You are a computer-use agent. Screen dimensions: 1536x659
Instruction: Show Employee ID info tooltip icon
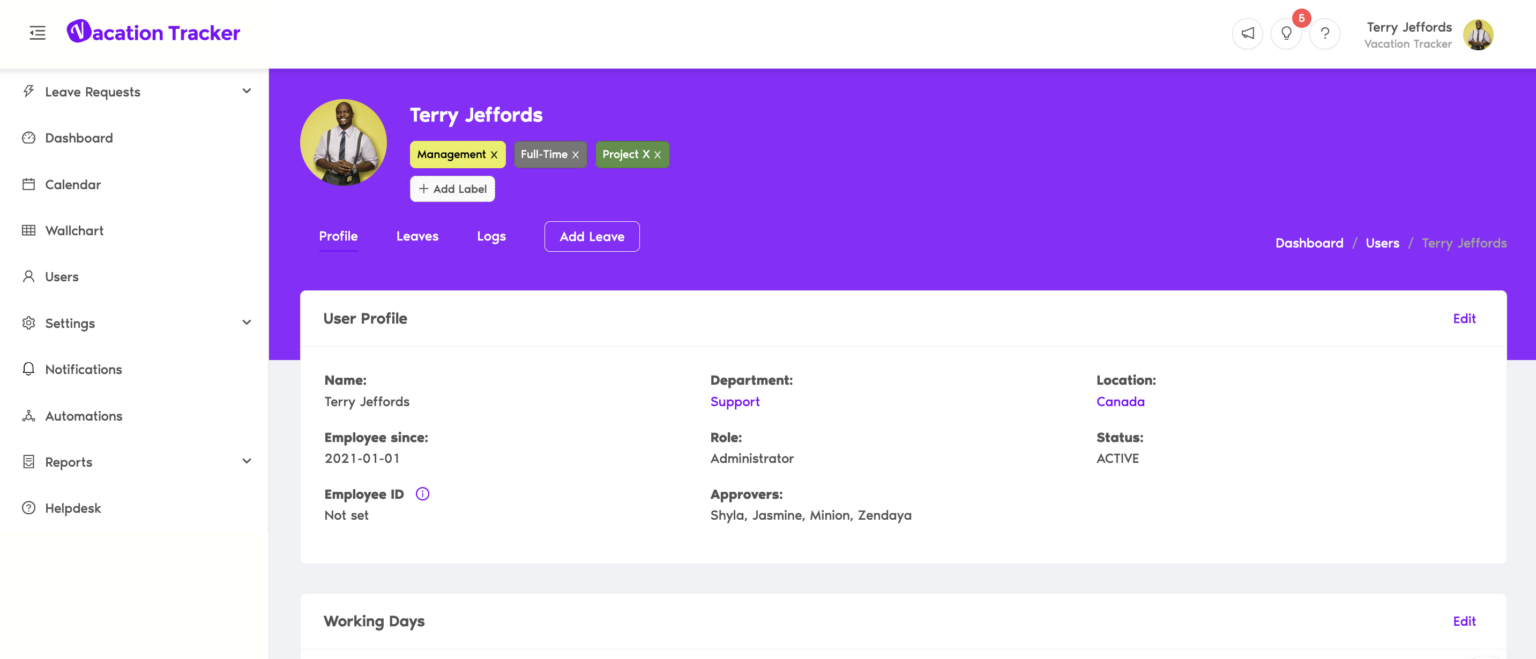click(422, 494)
